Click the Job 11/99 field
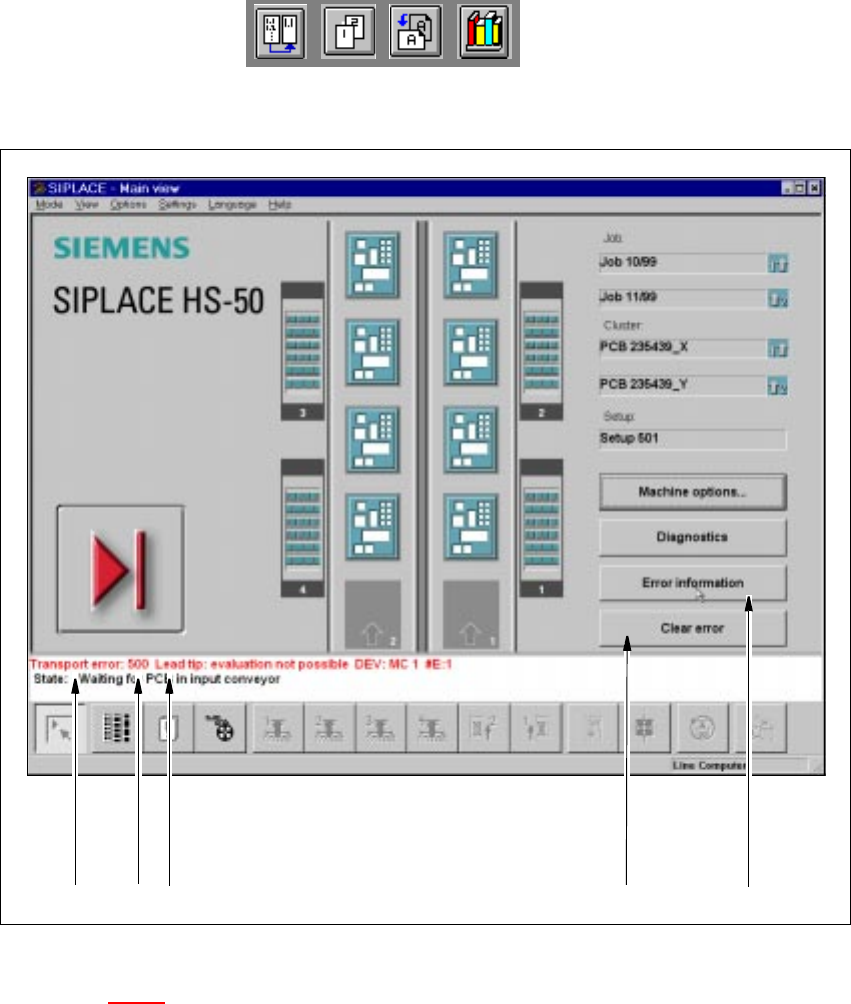The width and height of the screenshot is (851, 1004). pyautogui.click(x=682, y=297)
